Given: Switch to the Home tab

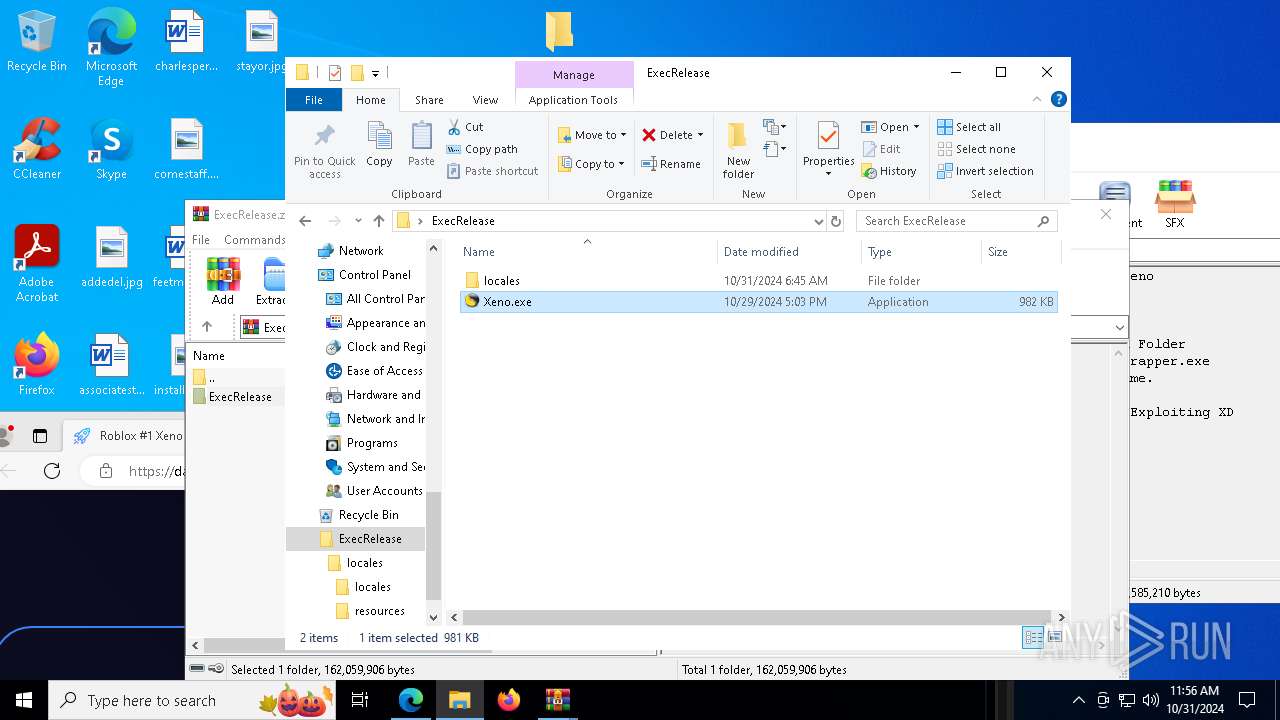Looking at the screenshot, I should pos(371,100).
